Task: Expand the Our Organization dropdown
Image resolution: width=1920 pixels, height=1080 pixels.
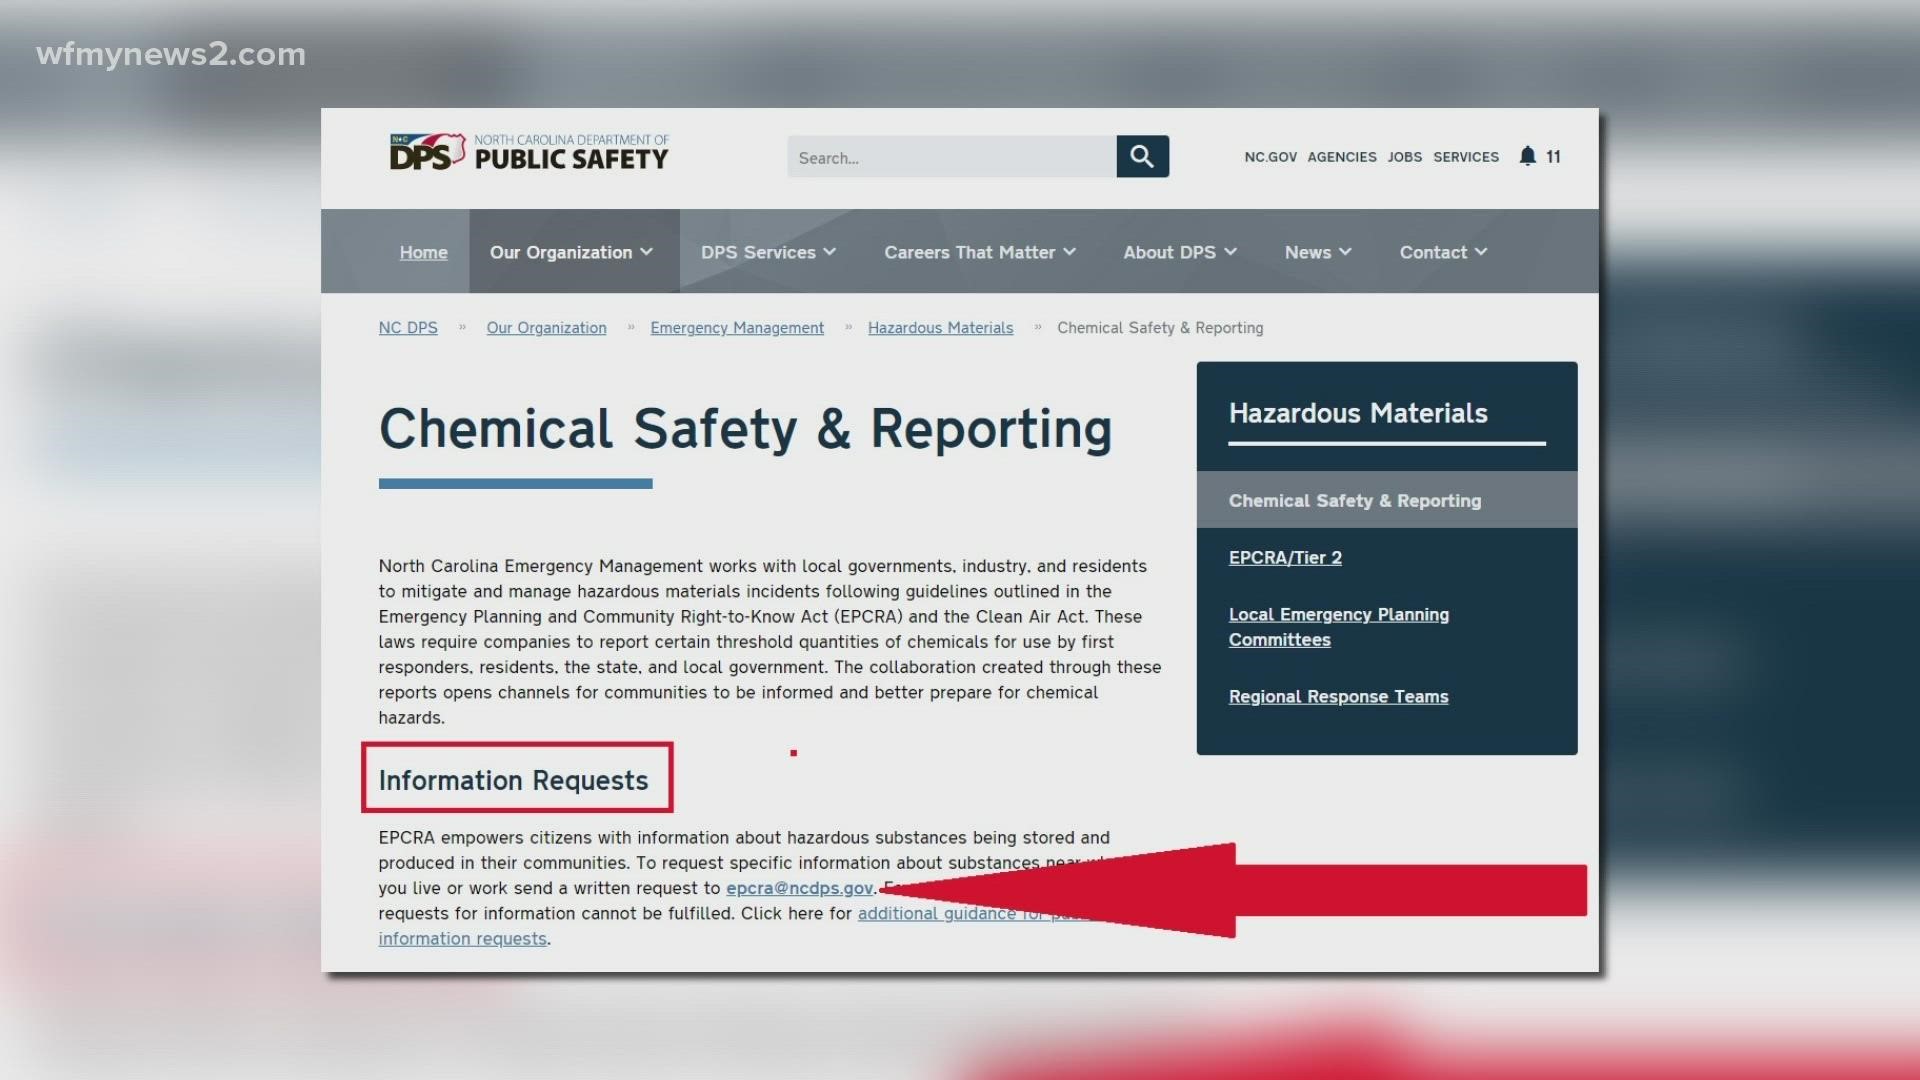Action: [570, 251]
